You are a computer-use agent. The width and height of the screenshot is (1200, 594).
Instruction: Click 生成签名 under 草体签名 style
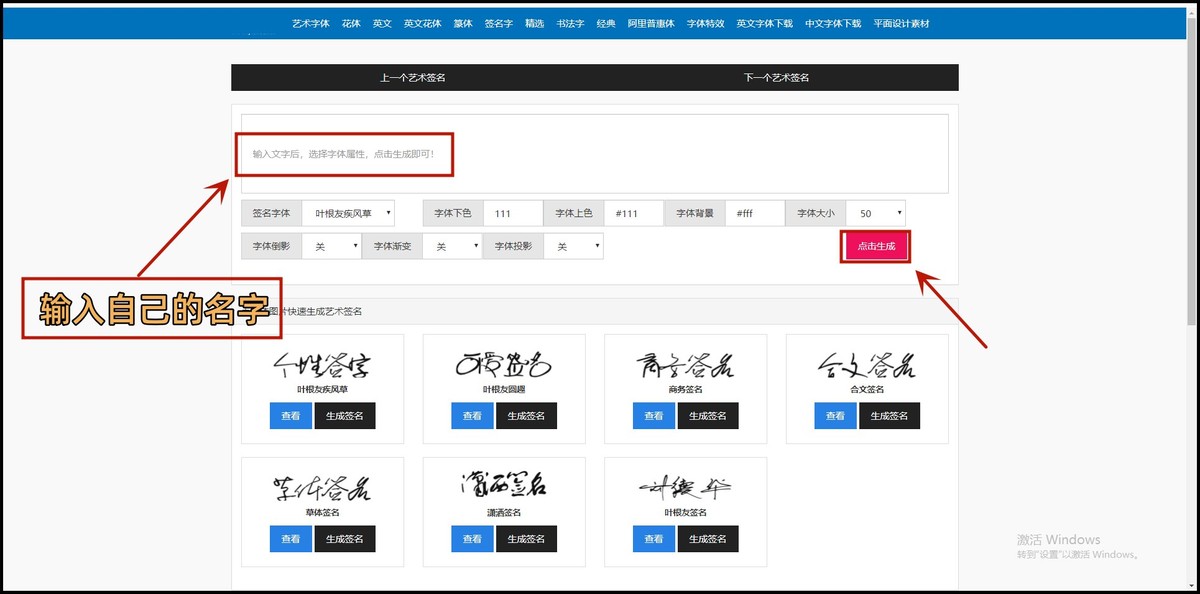pyautogui.click(x=345, y=538)
